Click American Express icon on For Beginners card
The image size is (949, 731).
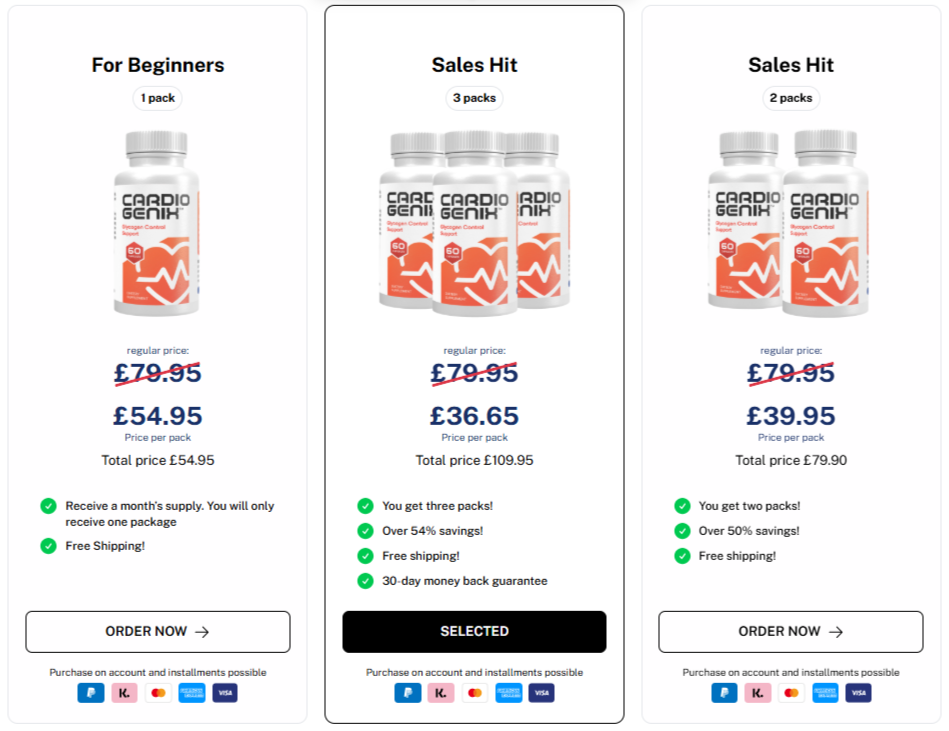[191, 692]
